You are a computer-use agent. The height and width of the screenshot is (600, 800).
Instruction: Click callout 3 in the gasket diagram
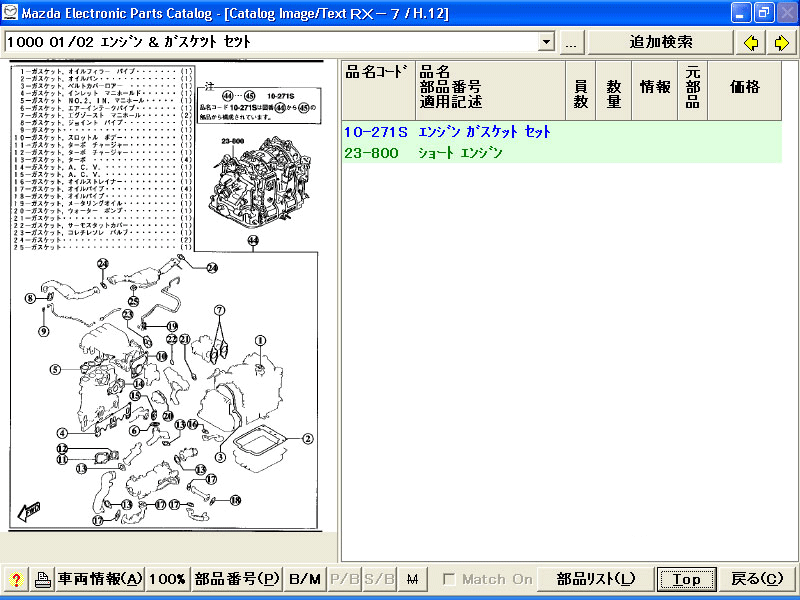tap(220, 457)
